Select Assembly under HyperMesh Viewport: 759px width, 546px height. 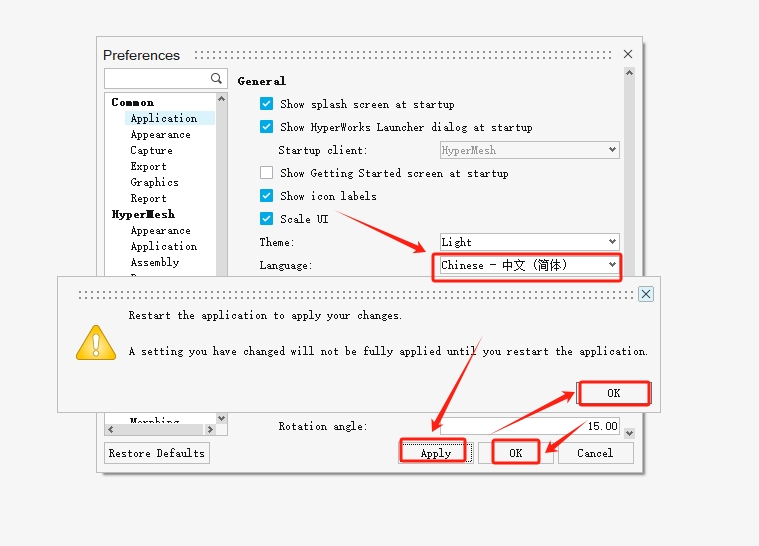154,262
